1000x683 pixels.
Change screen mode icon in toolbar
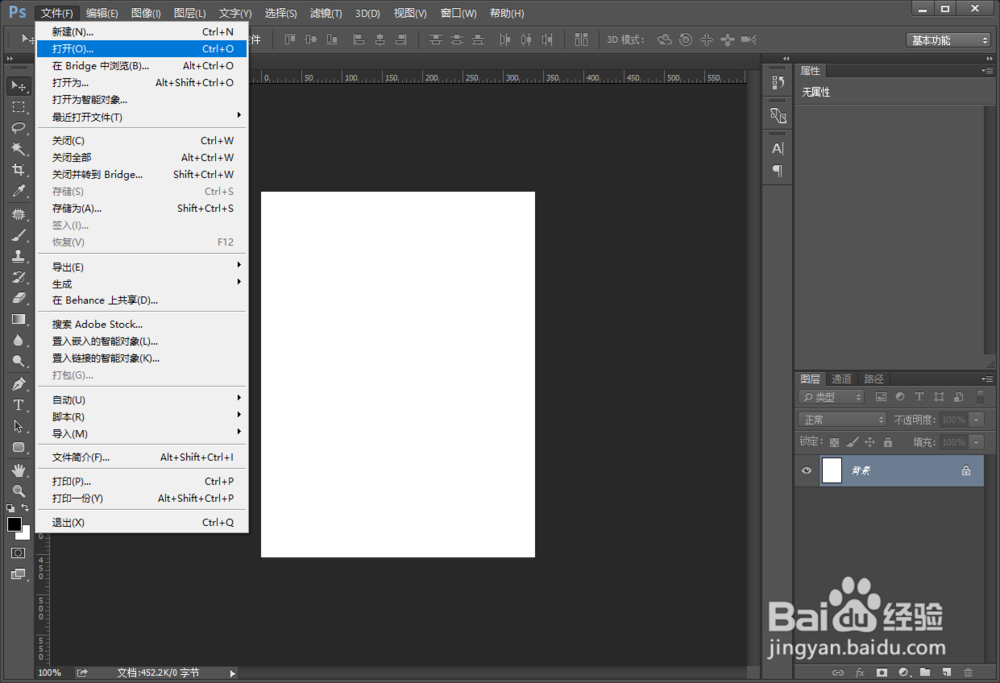(x=18, y=575)
